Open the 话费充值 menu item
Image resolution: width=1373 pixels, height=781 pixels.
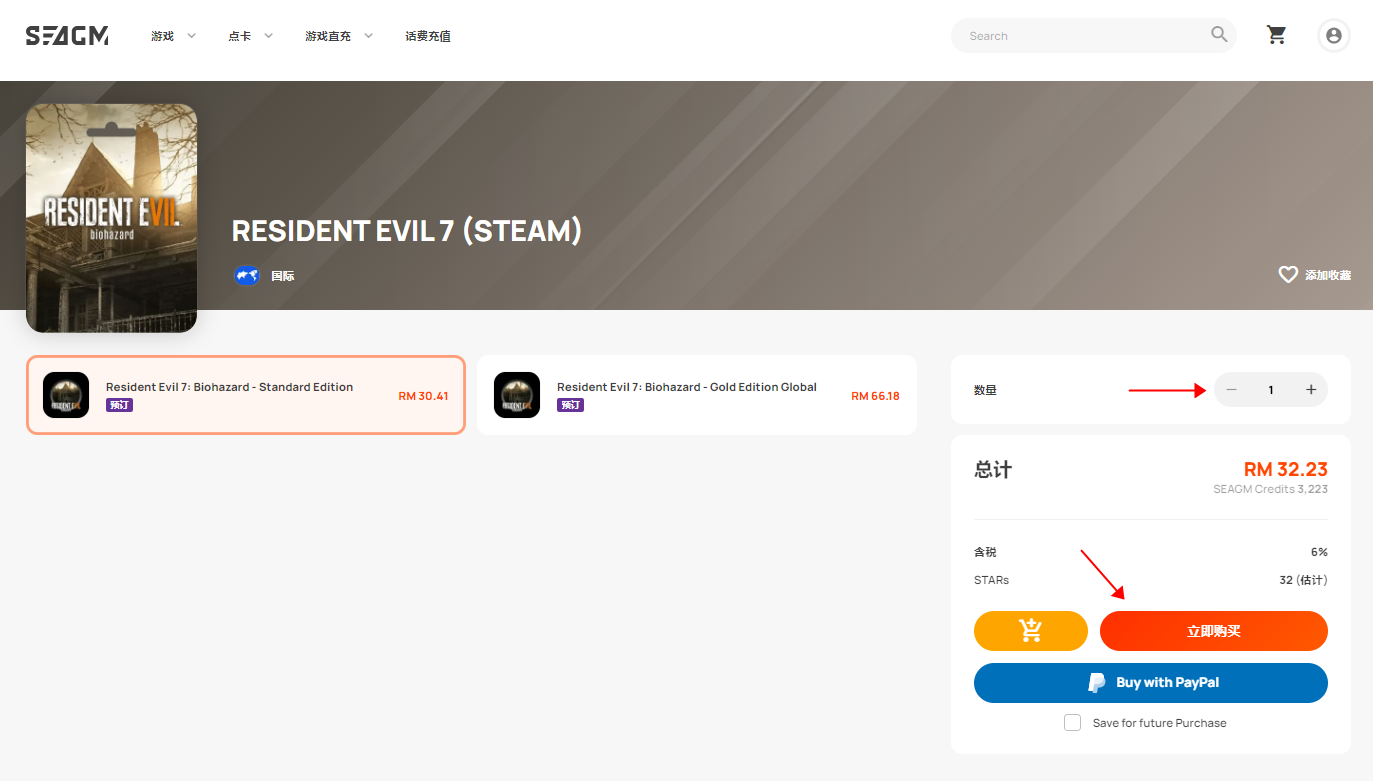(428, 36)
